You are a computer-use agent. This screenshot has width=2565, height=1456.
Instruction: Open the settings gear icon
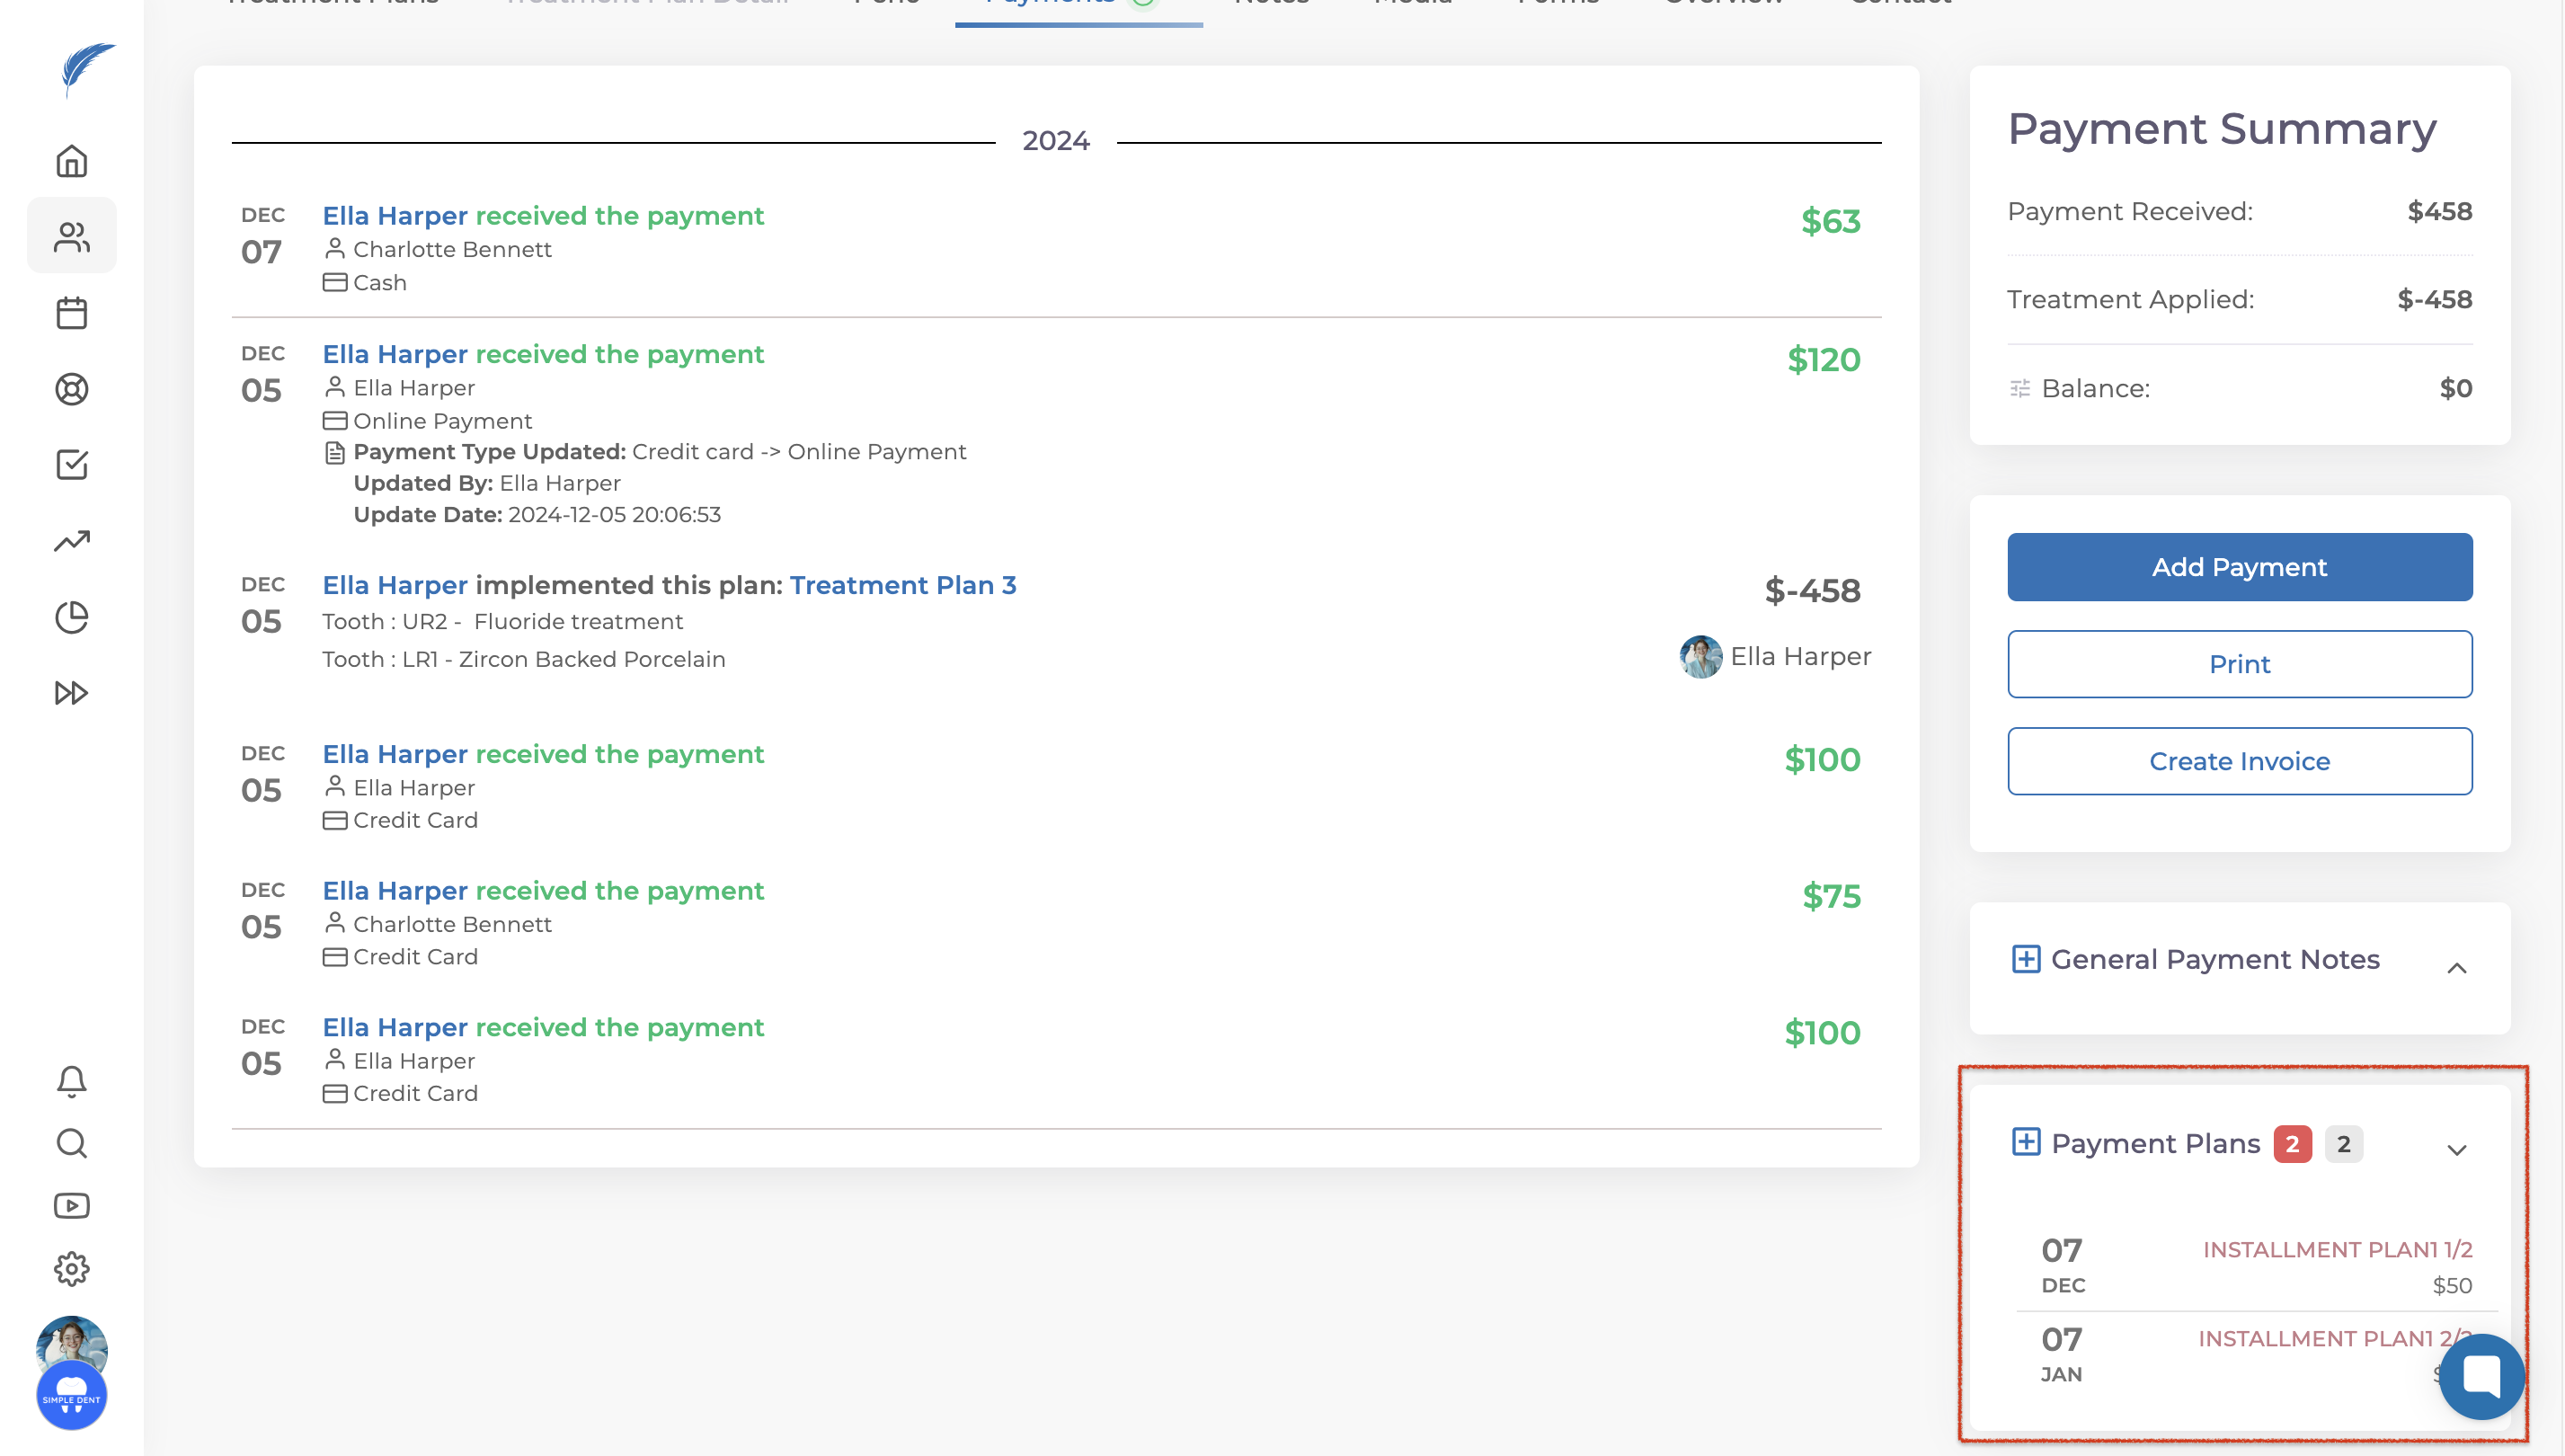click(71, 1269)
